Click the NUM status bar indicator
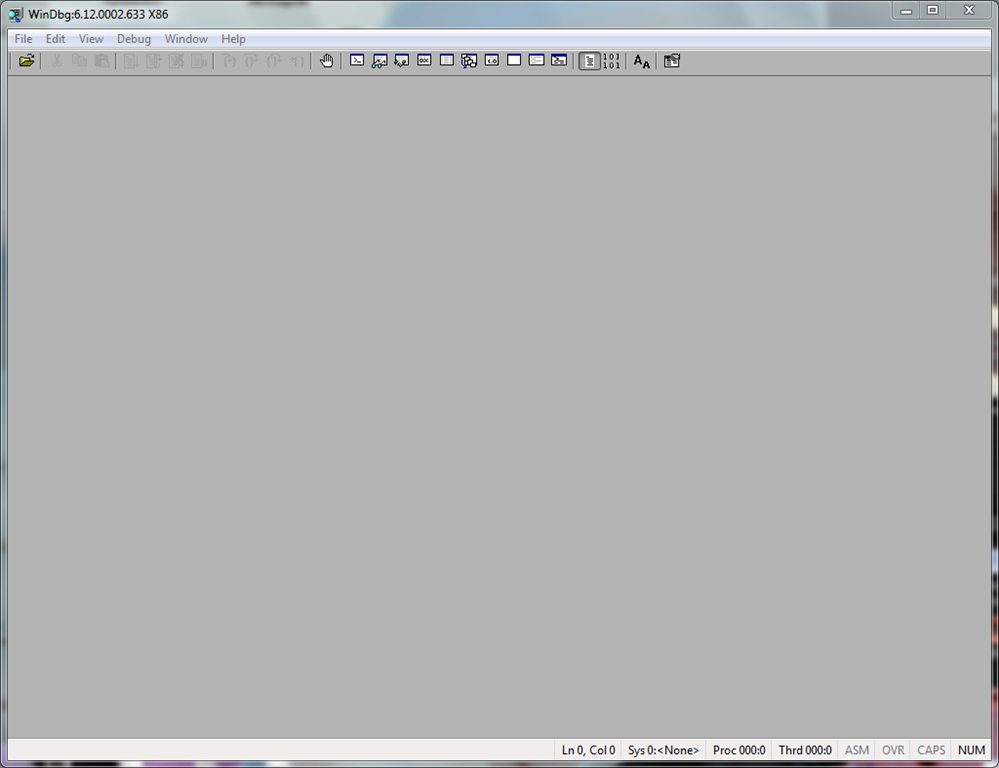 (972, 750)
